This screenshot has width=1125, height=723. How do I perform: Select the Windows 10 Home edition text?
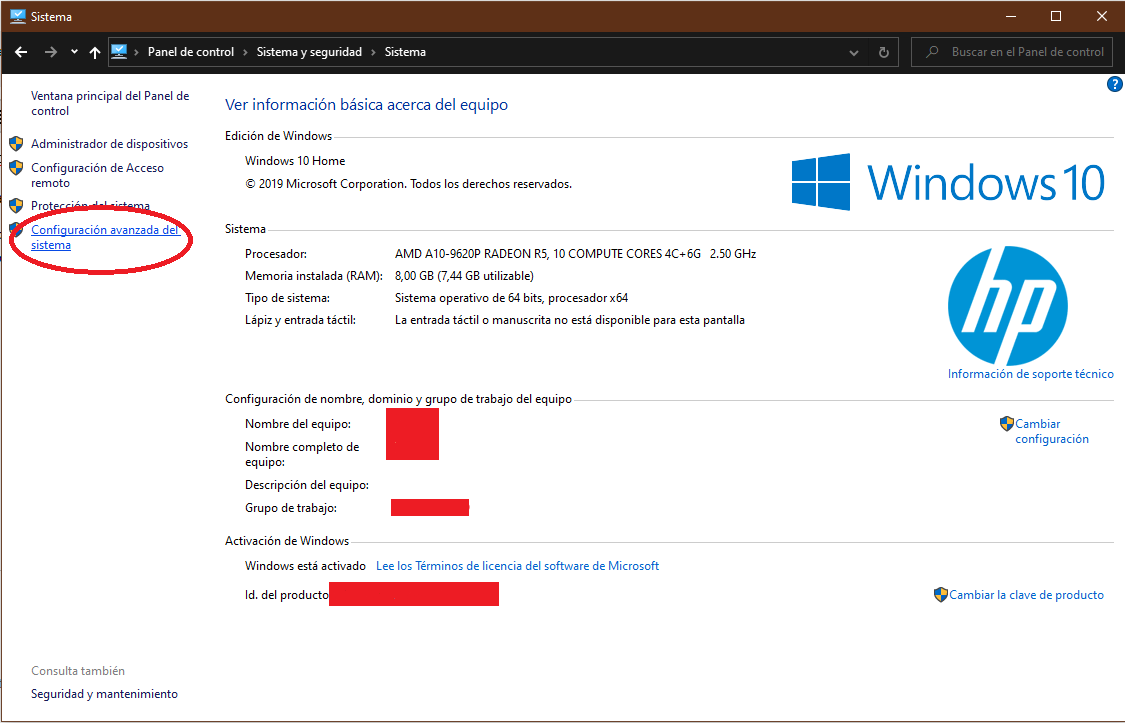point(295,161)
